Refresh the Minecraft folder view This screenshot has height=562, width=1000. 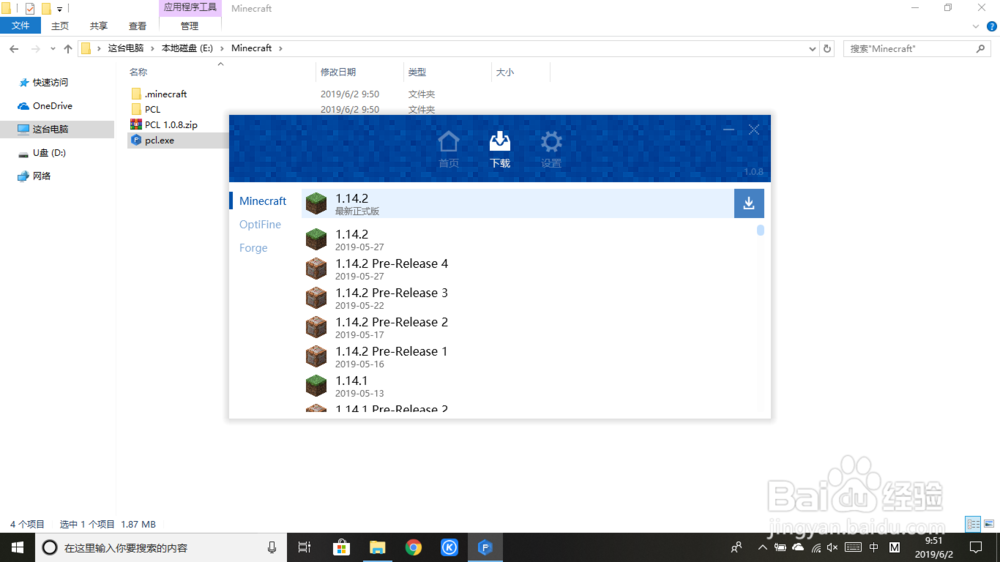tap(827, 48)
